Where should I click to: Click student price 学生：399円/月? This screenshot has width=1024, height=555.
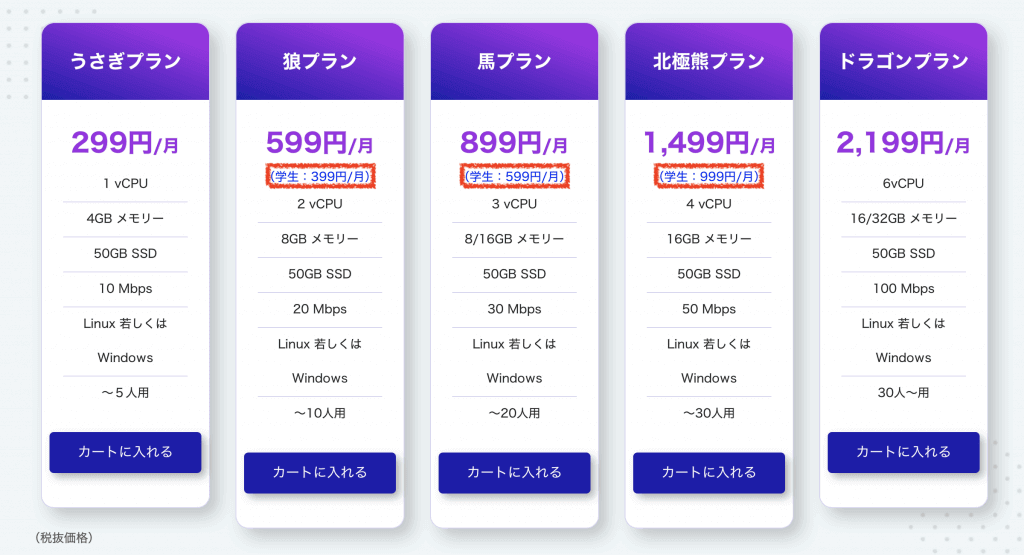click(320, 176)
